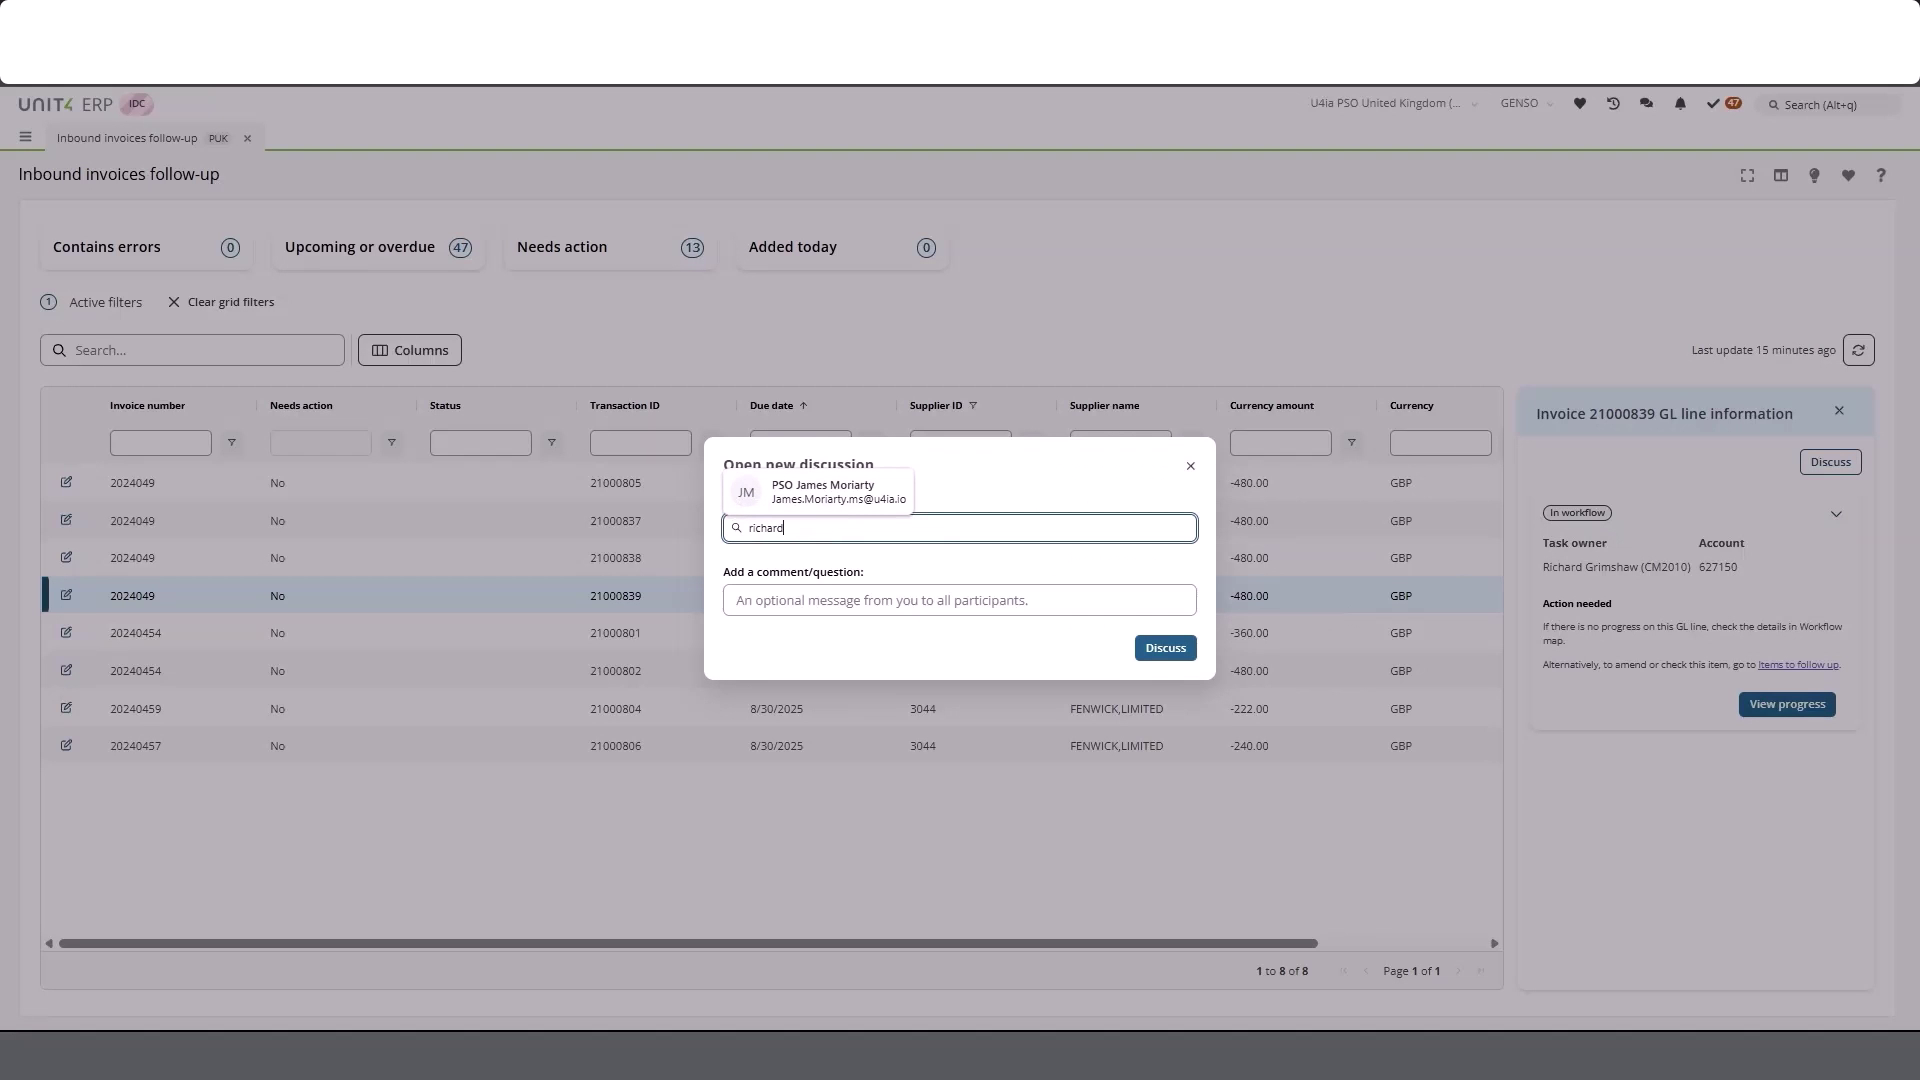Open recent history
This screenshot has height=1080, width=1920.
tap(1613, 103)
